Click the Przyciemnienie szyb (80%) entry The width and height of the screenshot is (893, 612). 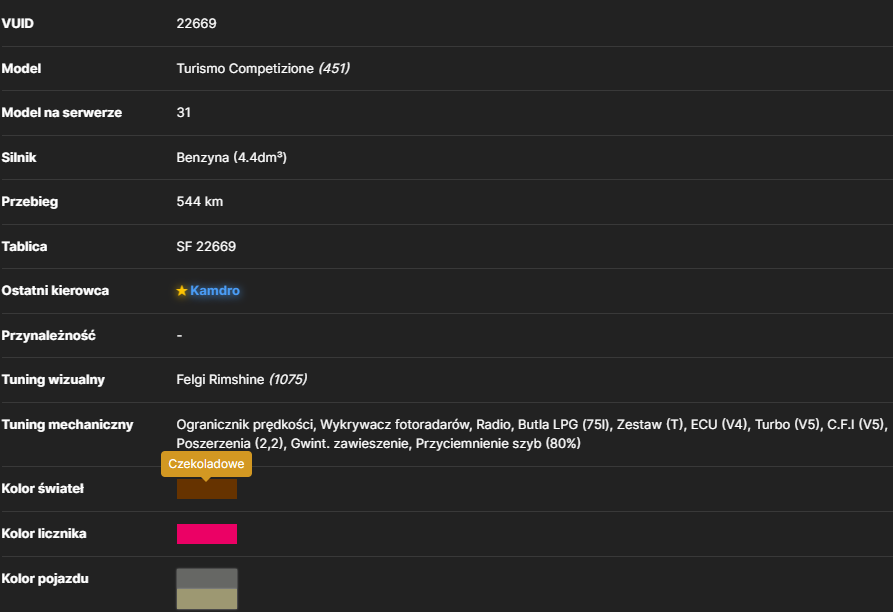pos(498,443)
